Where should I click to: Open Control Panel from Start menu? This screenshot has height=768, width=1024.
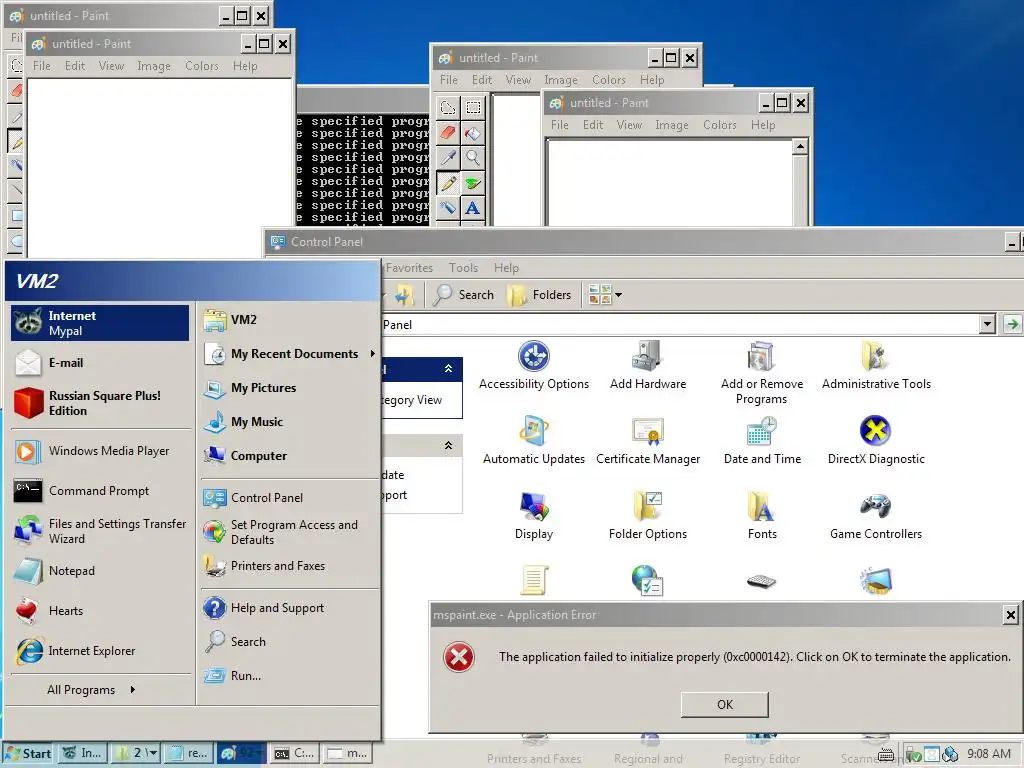pyautogui.click(x=289, y=497)
